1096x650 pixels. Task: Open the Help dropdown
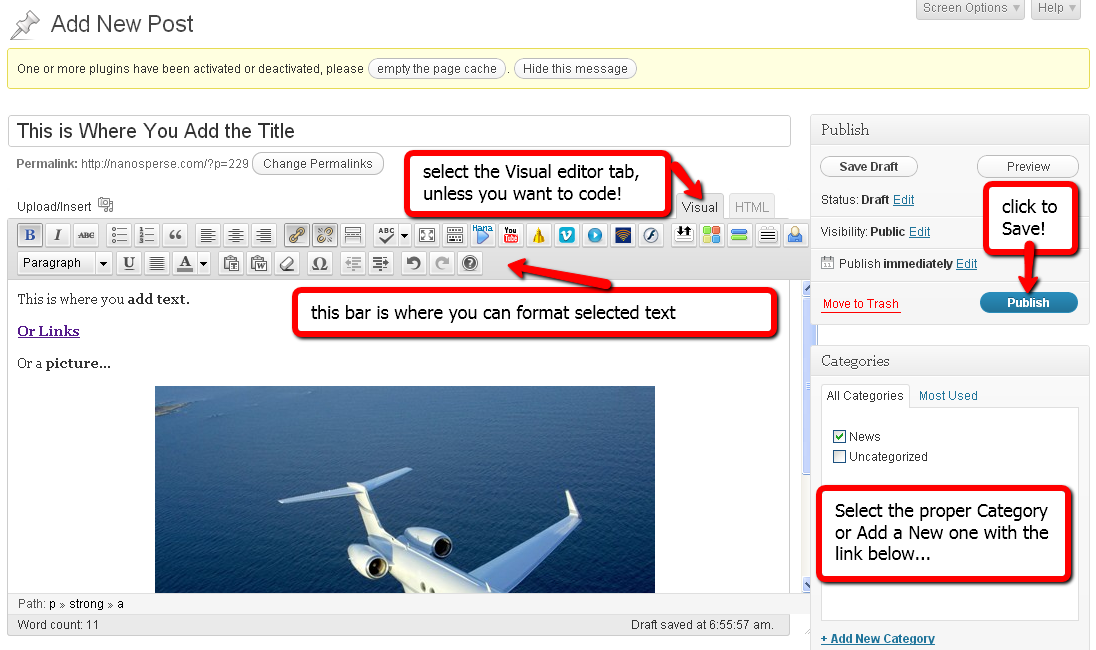coord(1056,8)
